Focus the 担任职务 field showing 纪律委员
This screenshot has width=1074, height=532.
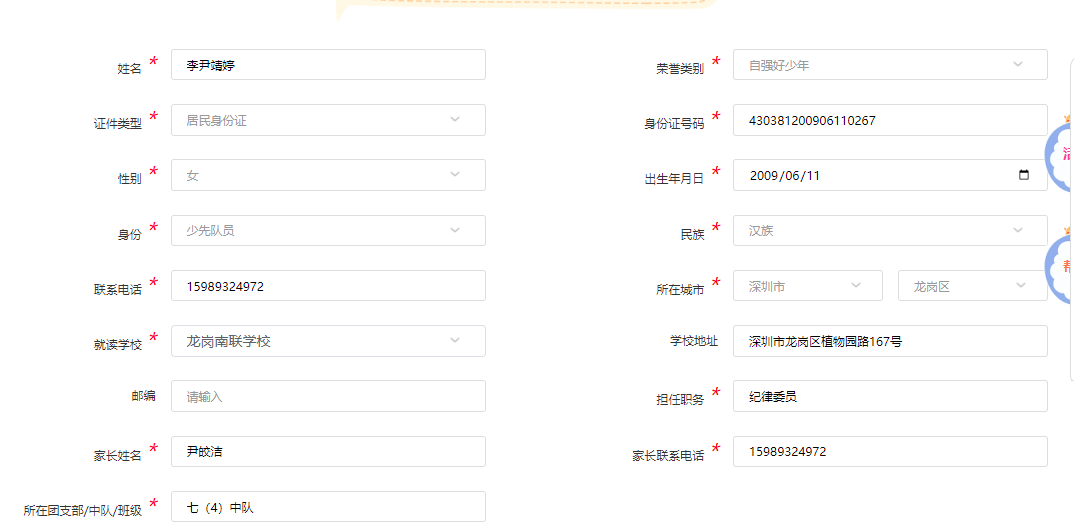(x=890, y=396)
